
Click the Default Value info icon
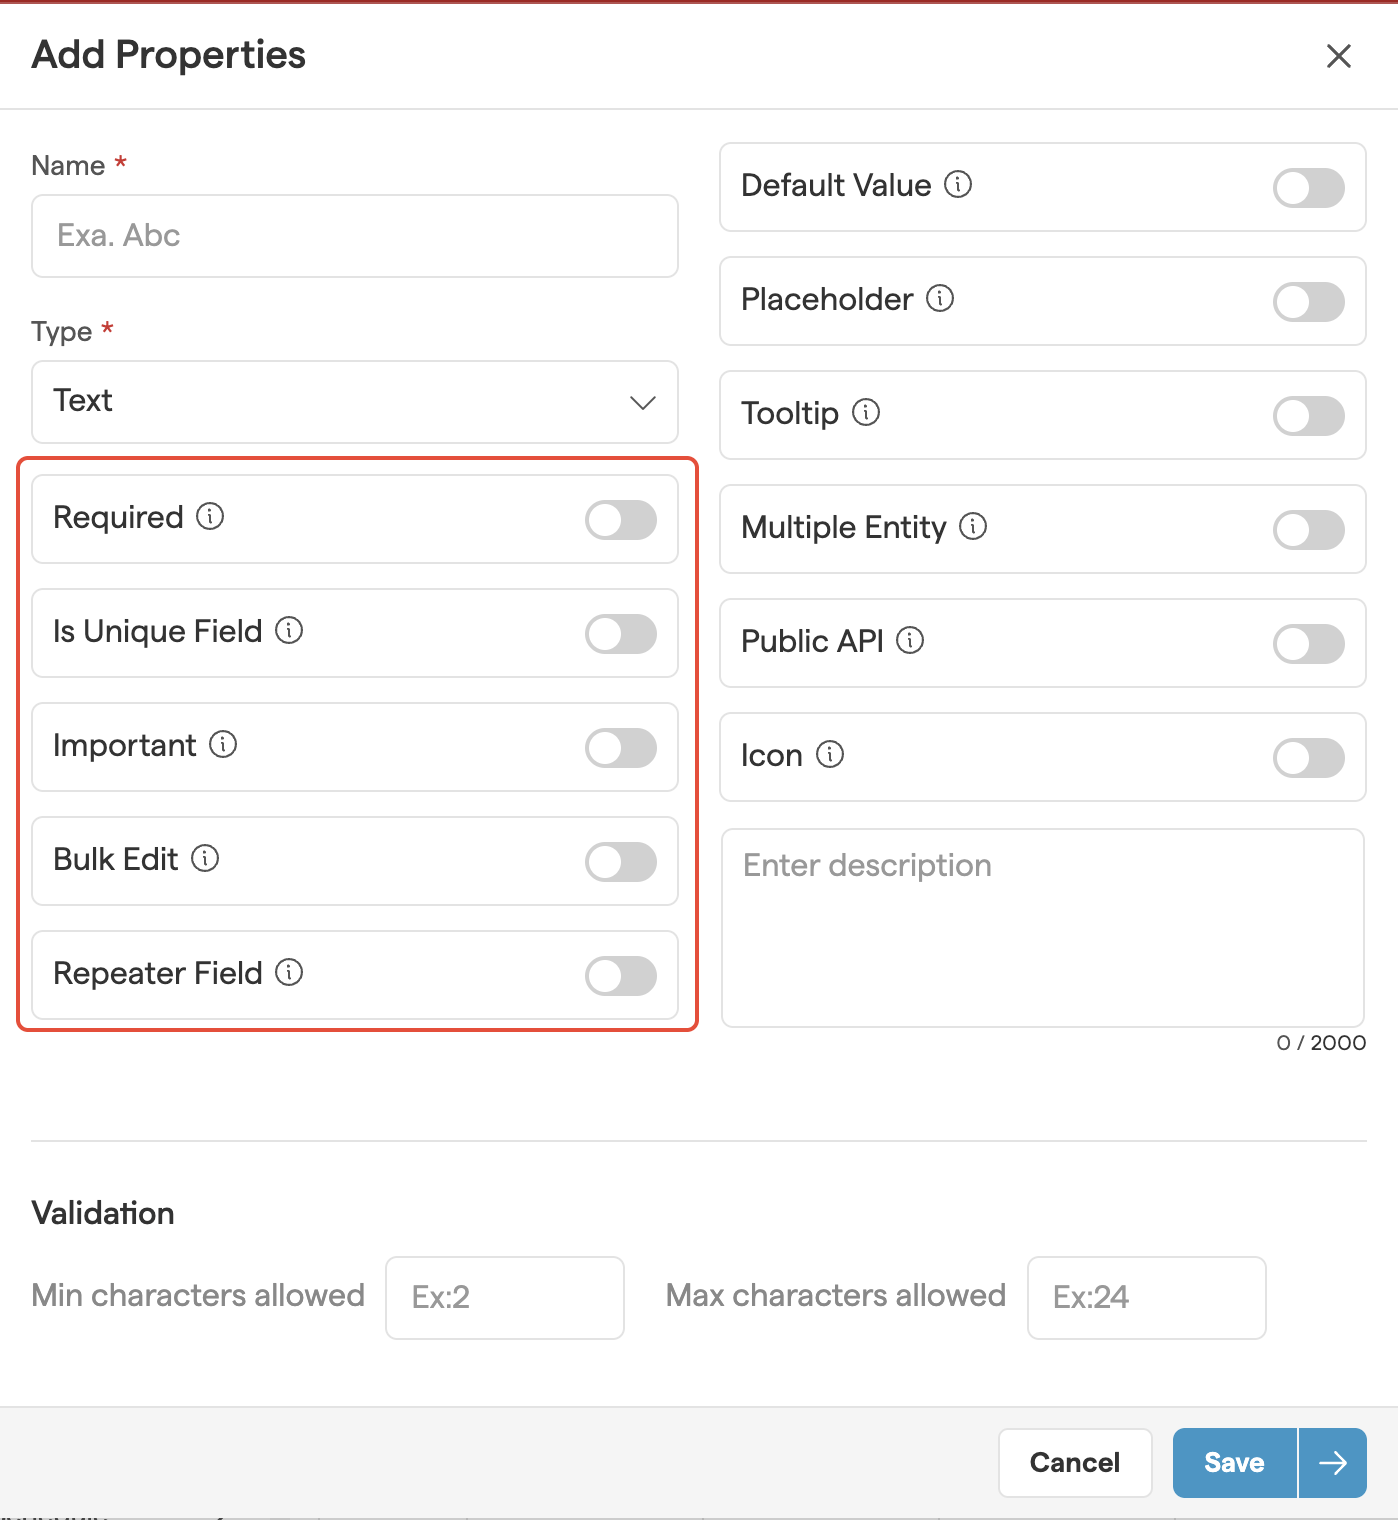click(958, 185)
